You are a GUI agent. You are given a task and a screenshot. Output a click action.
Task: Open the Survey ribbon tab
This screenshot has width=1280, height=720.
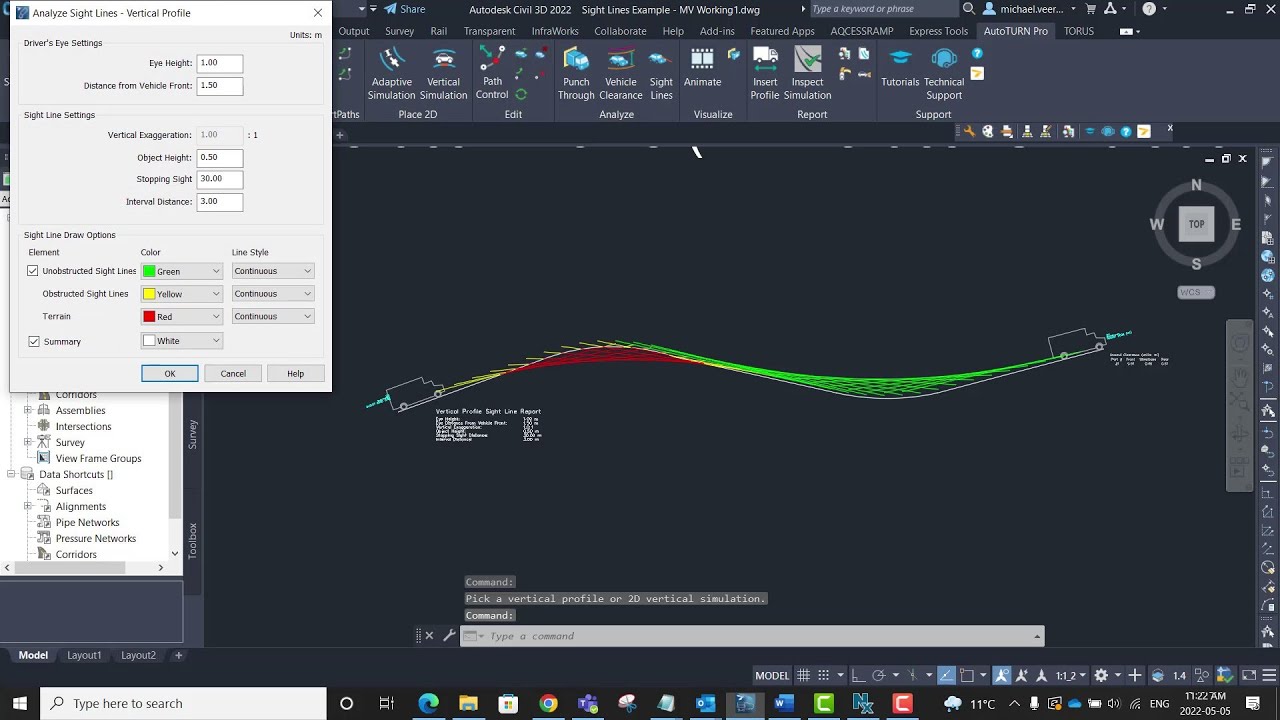[399, 31]
